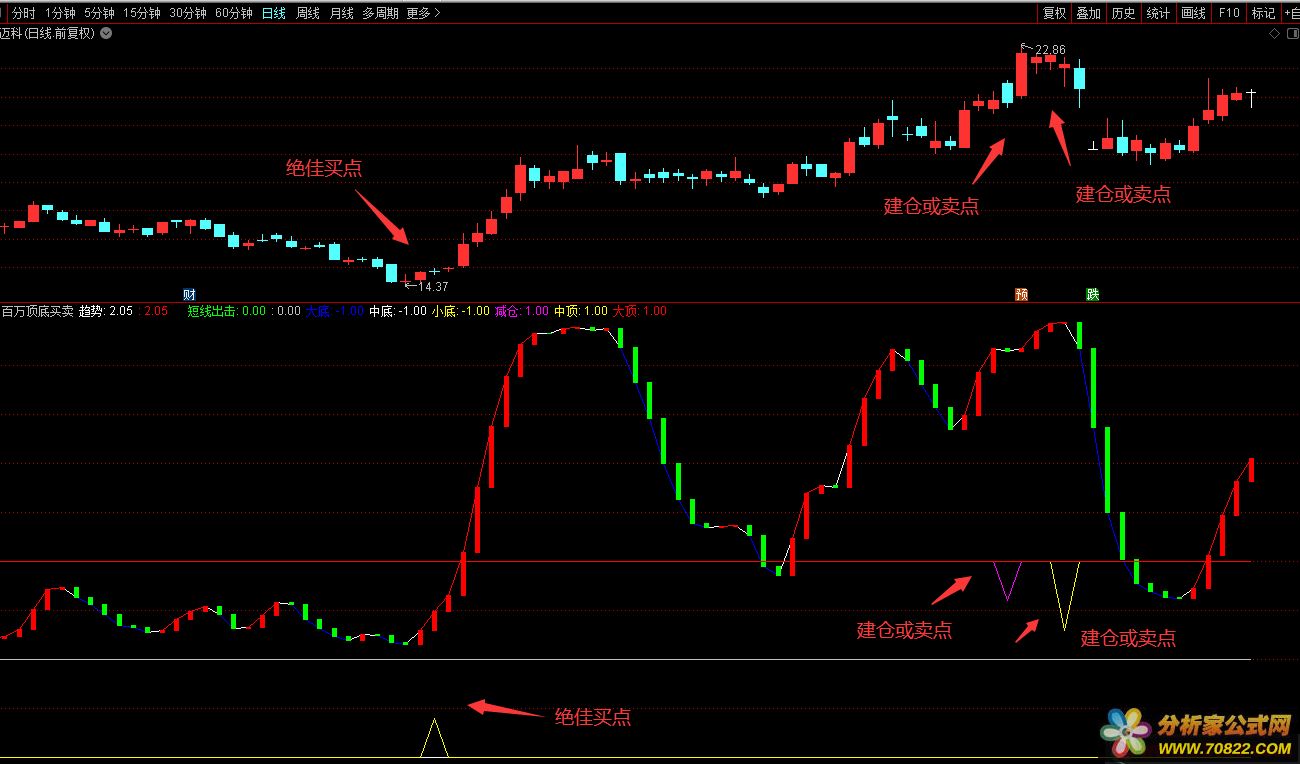Click the 历史 history button
Screen dimensions: 1300x764
(x=1123, y=13)
